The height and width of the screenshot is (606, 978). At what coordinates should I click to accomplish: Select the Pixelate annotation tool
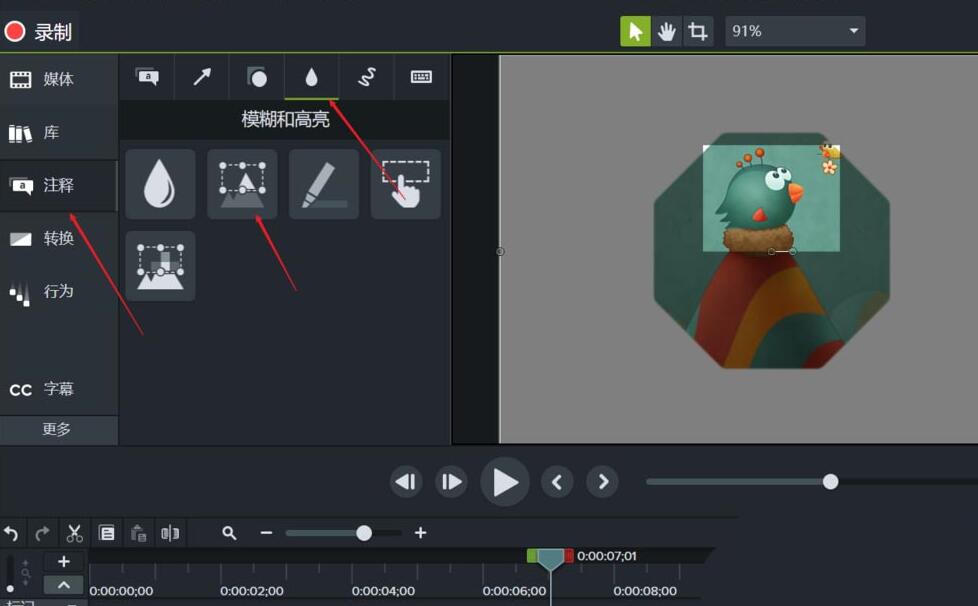(x=160, y=265)
